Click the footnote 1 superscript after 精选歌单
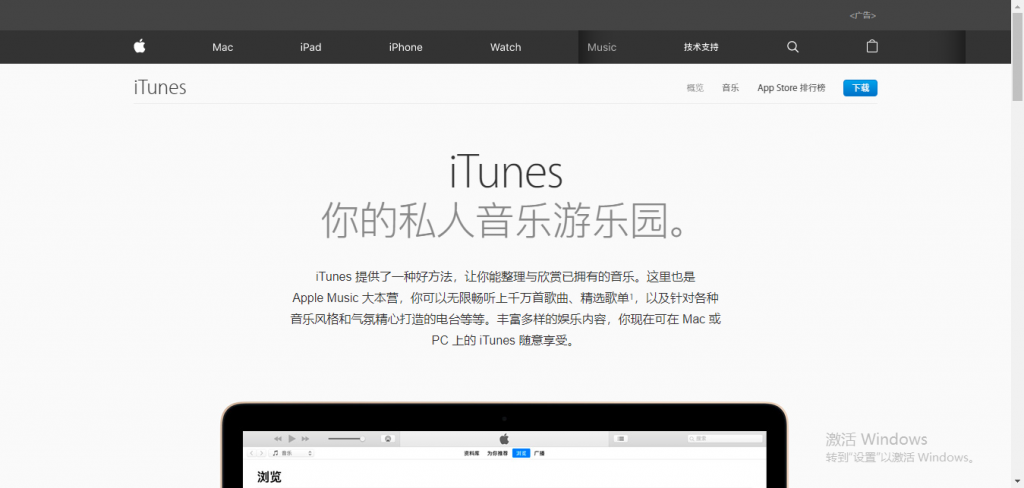 pyautogui.click(x=632, y=295)
